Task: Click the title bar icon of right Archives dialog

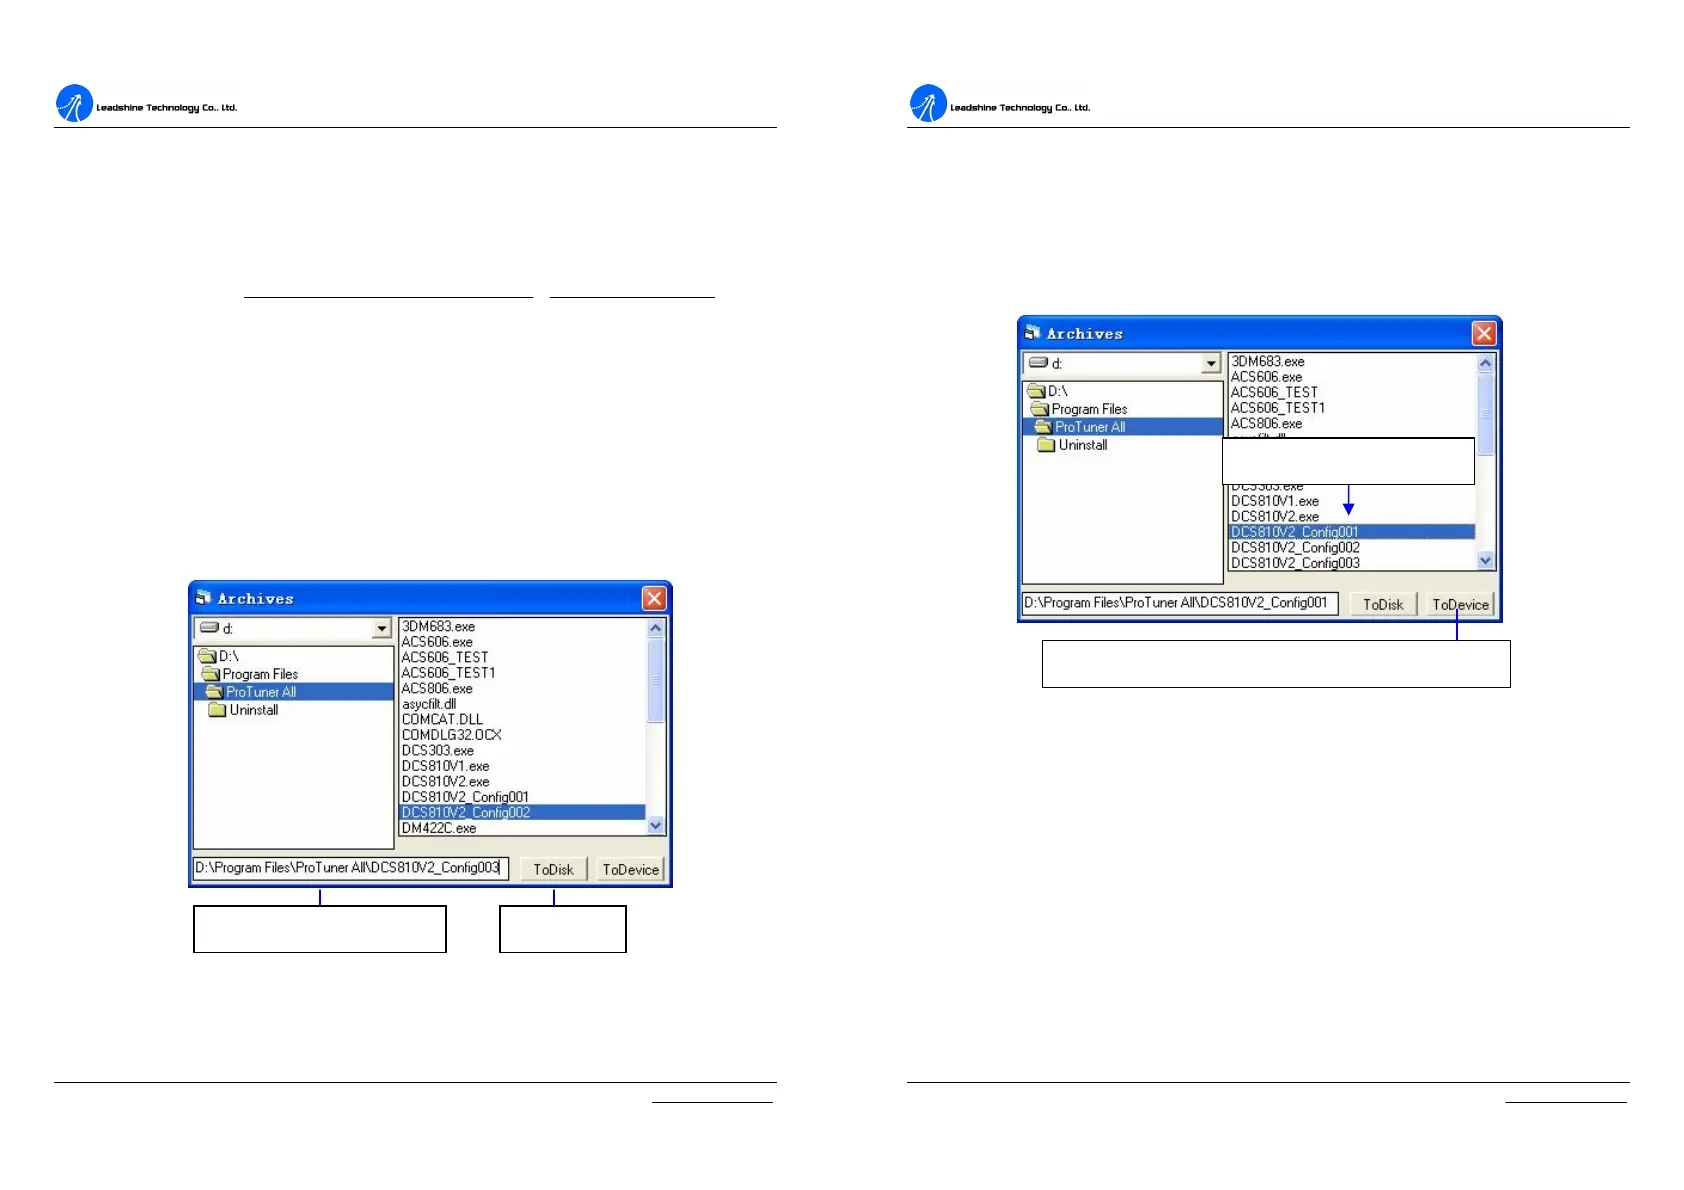Action: click(1033, 333)
